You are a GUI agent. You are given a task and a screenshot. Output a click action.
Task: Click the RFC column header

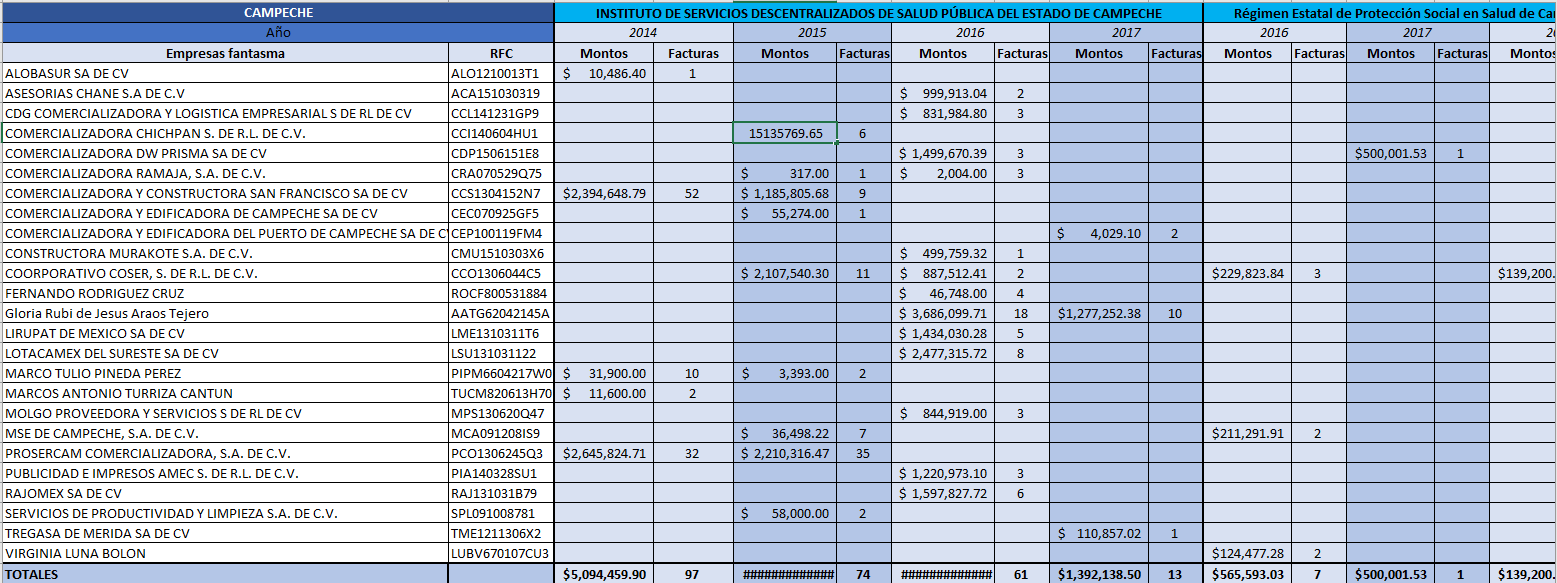(x=502, y=53)
